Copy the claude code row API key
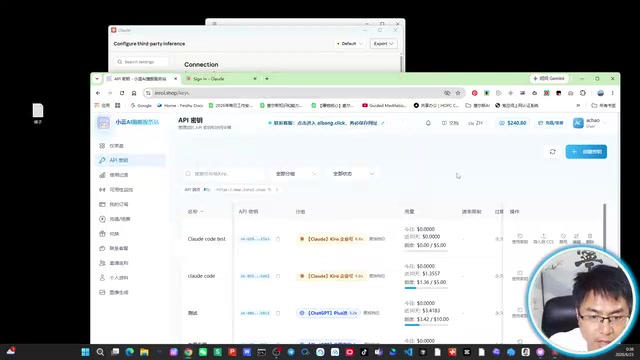640x360 pixels. pyautogui.click(x=278, y=276)
